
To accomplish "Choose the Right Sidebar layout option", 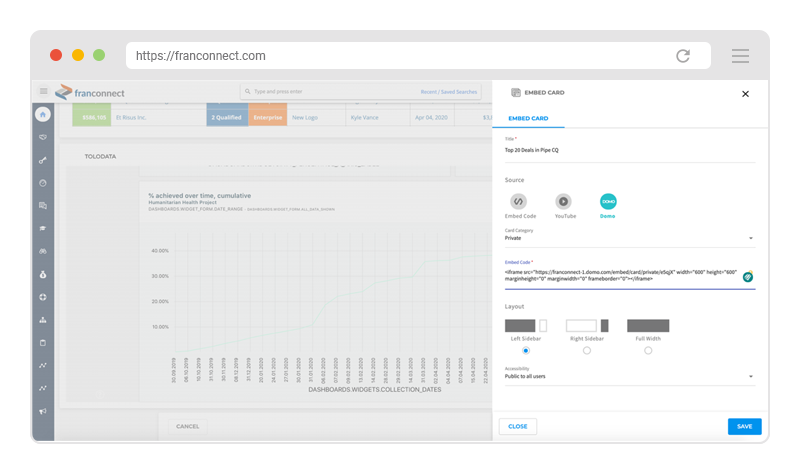I will click(587, 350).
